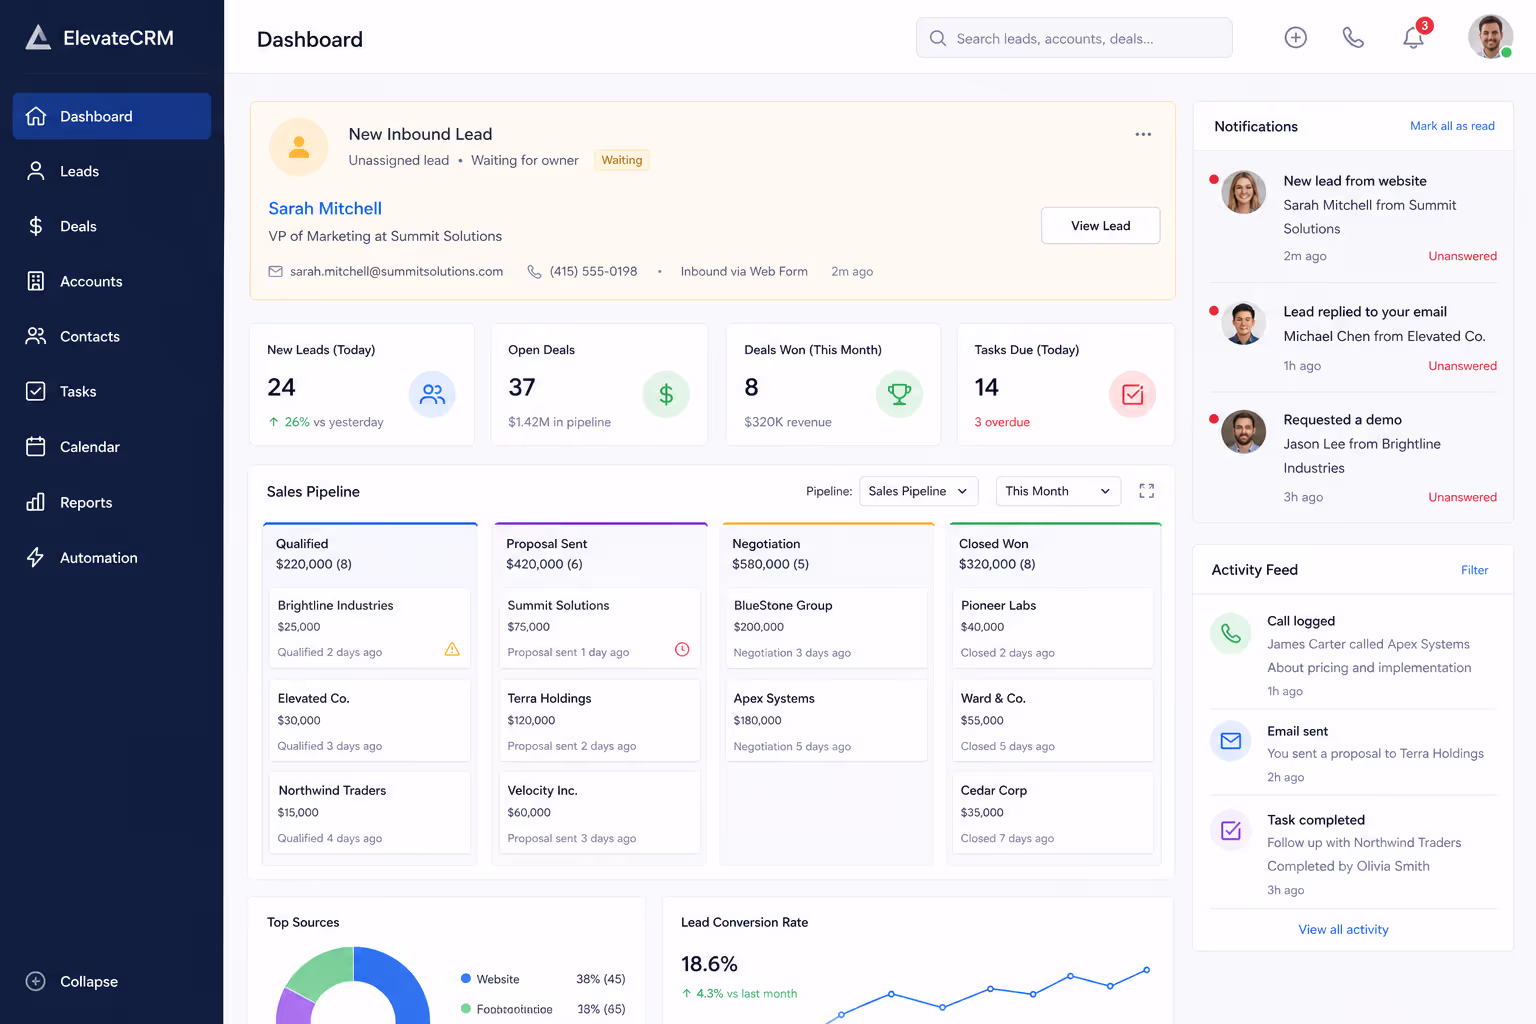Open the Leads menu item

pyautogui.click(x=112, y=171)
